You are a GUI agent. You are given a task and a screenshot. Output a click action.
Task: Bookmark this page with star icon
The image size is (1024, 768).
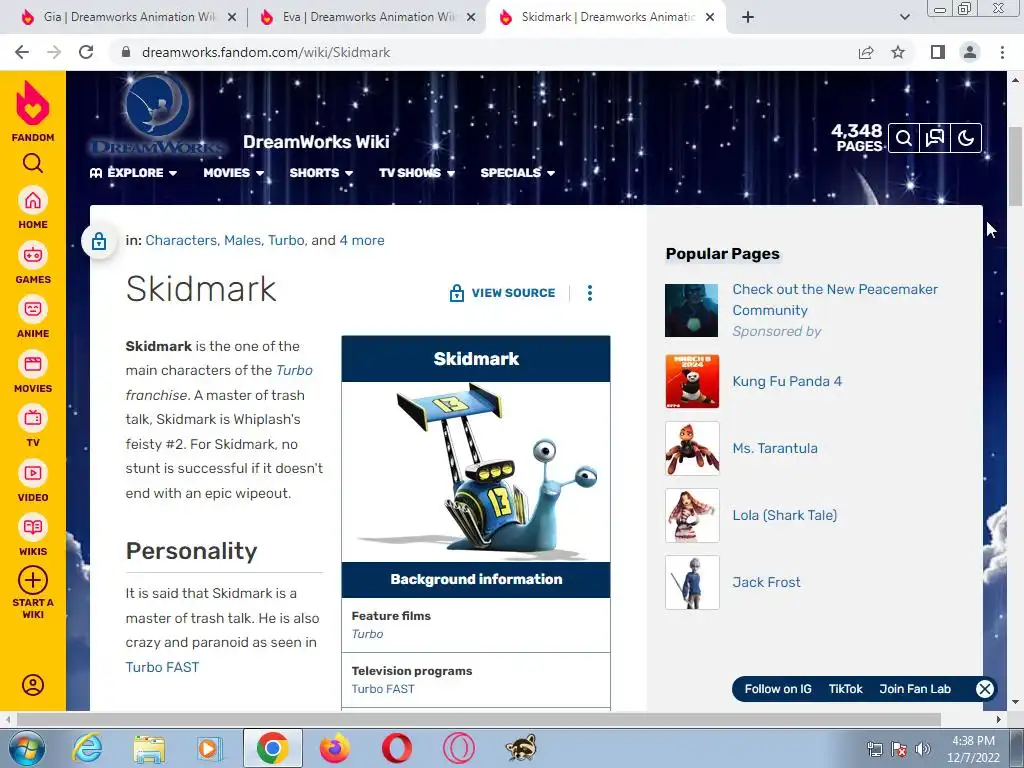[x=898, y=52]
